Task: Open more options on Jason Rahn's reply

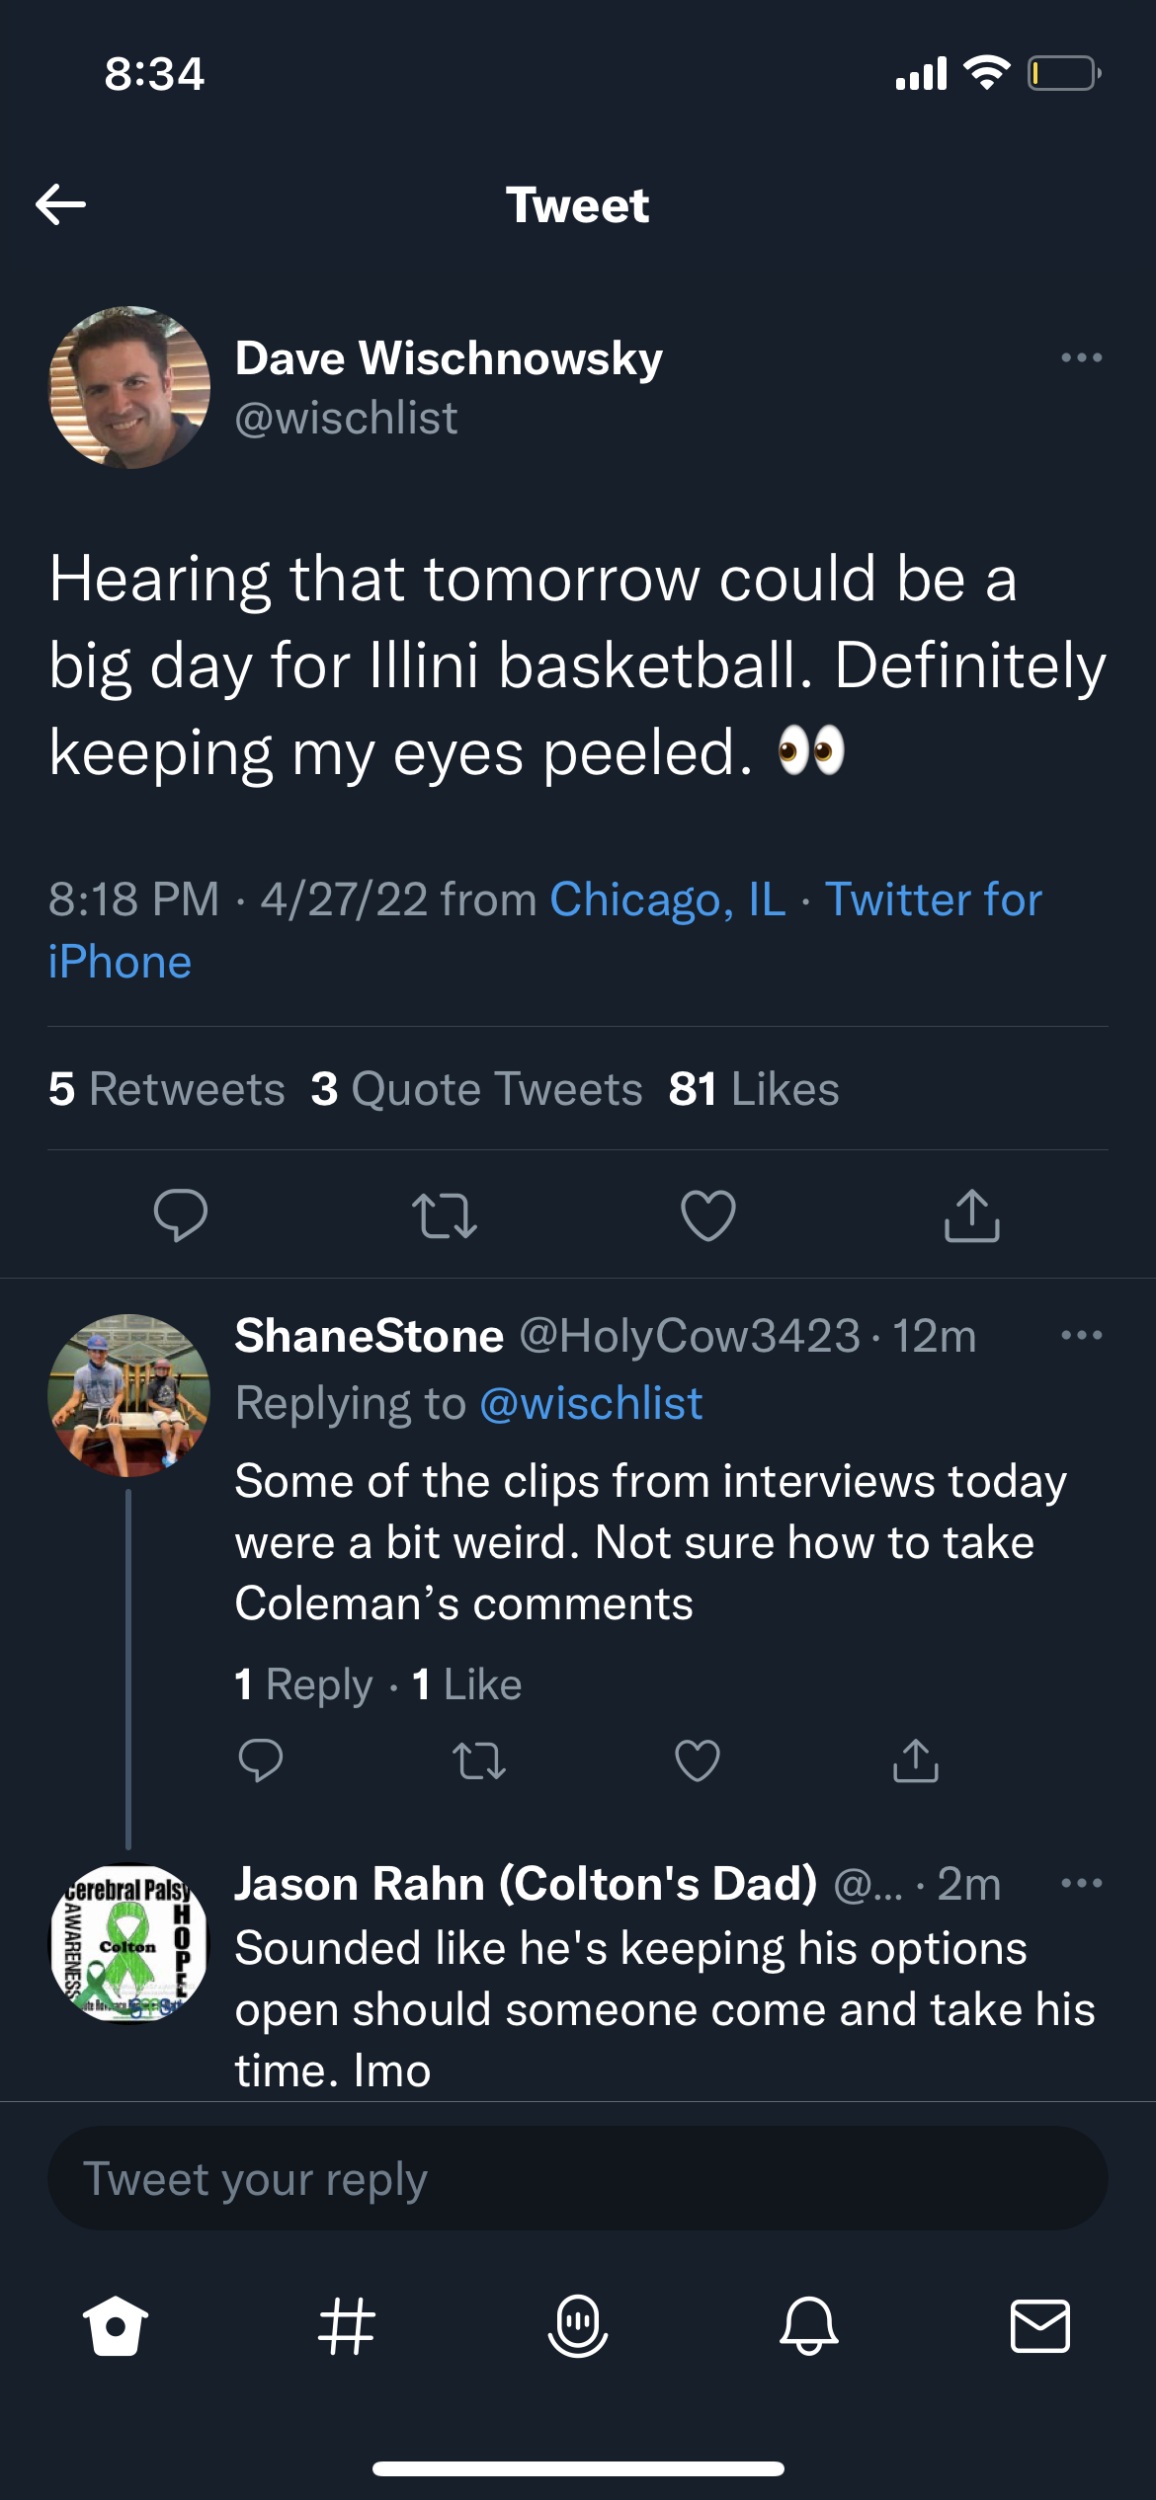Action: point(1081,1883)
